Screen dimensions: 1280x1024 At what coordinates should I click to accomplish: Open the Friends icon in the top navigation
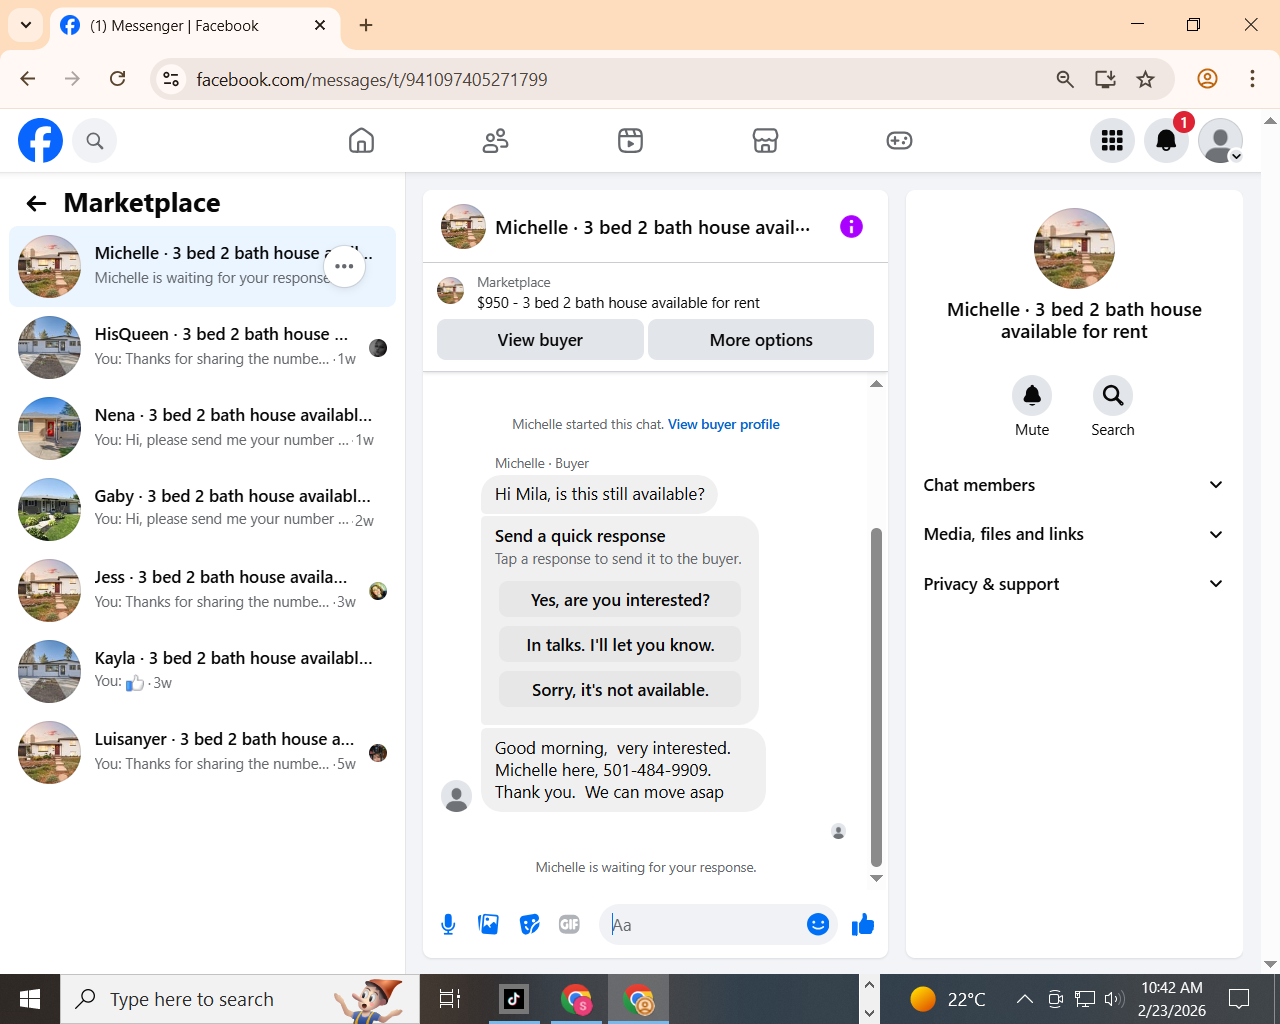(x=495, y=141)
